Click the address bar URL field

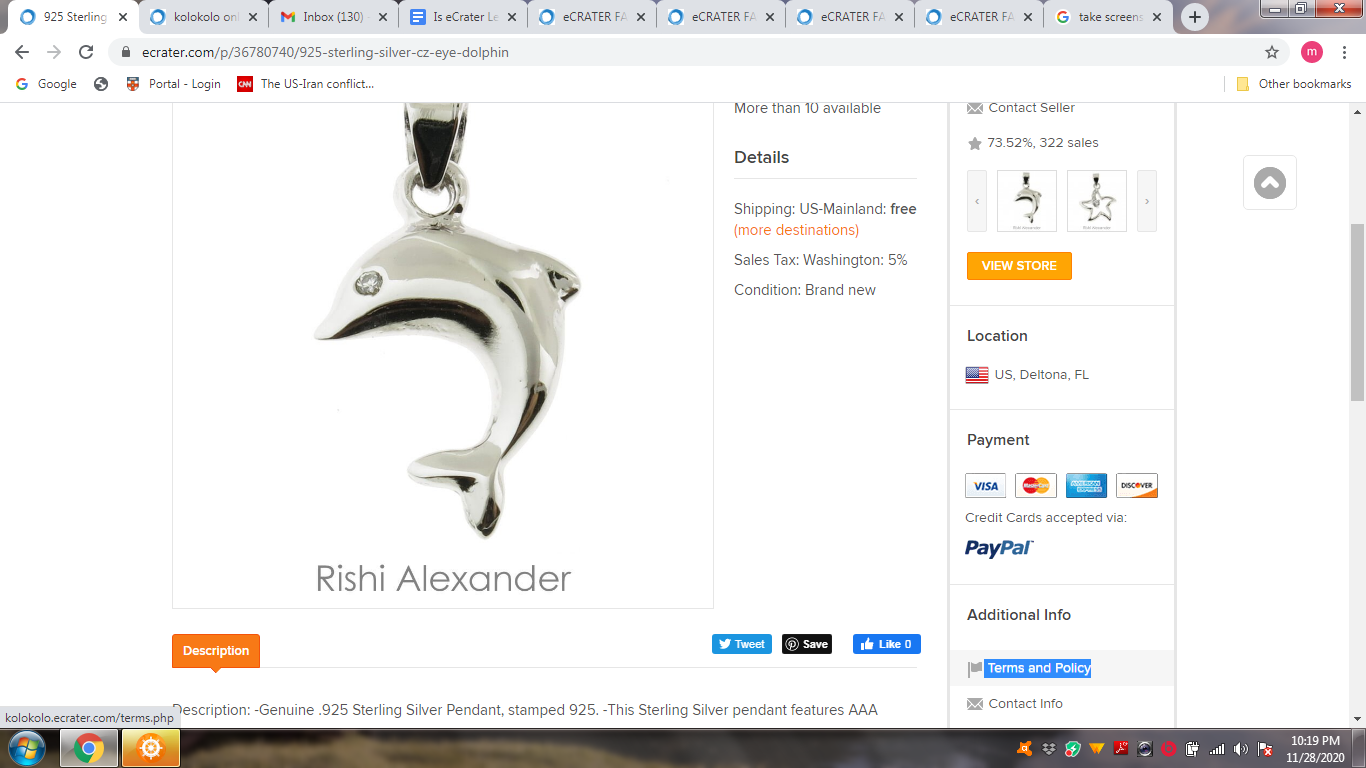click(x=690, y=52)
